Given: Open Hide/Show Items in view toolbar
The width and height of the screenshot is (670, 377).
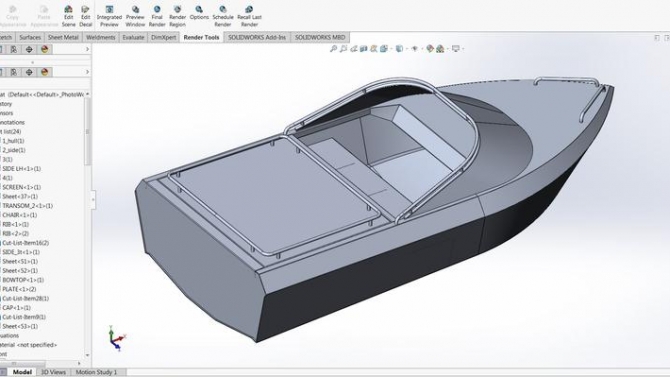Looking at the screenshot, I should (x=414, y=49).
